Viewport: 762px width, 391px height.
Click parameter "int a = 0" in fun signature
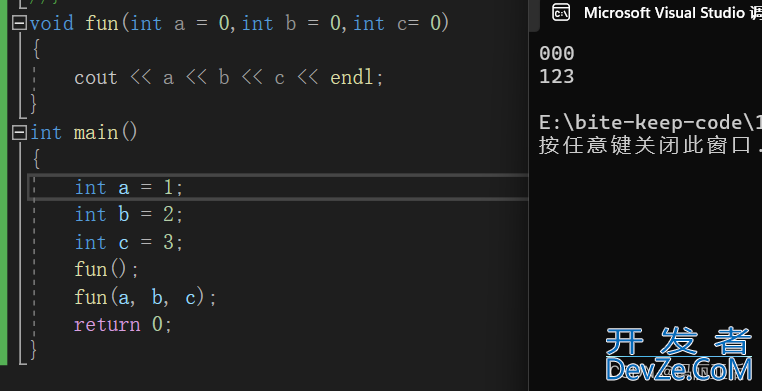coord(180,23)
